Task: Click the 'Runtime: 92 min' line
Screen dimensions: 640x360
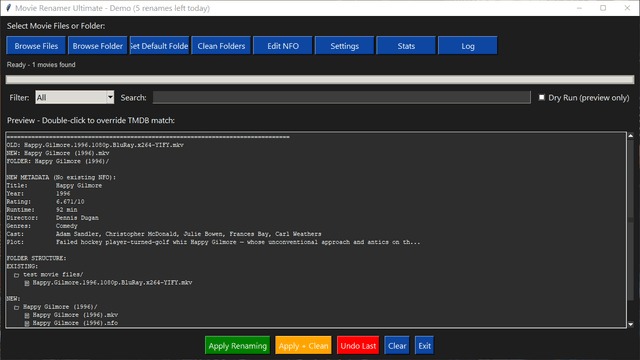Action: [x=42, y=209]
